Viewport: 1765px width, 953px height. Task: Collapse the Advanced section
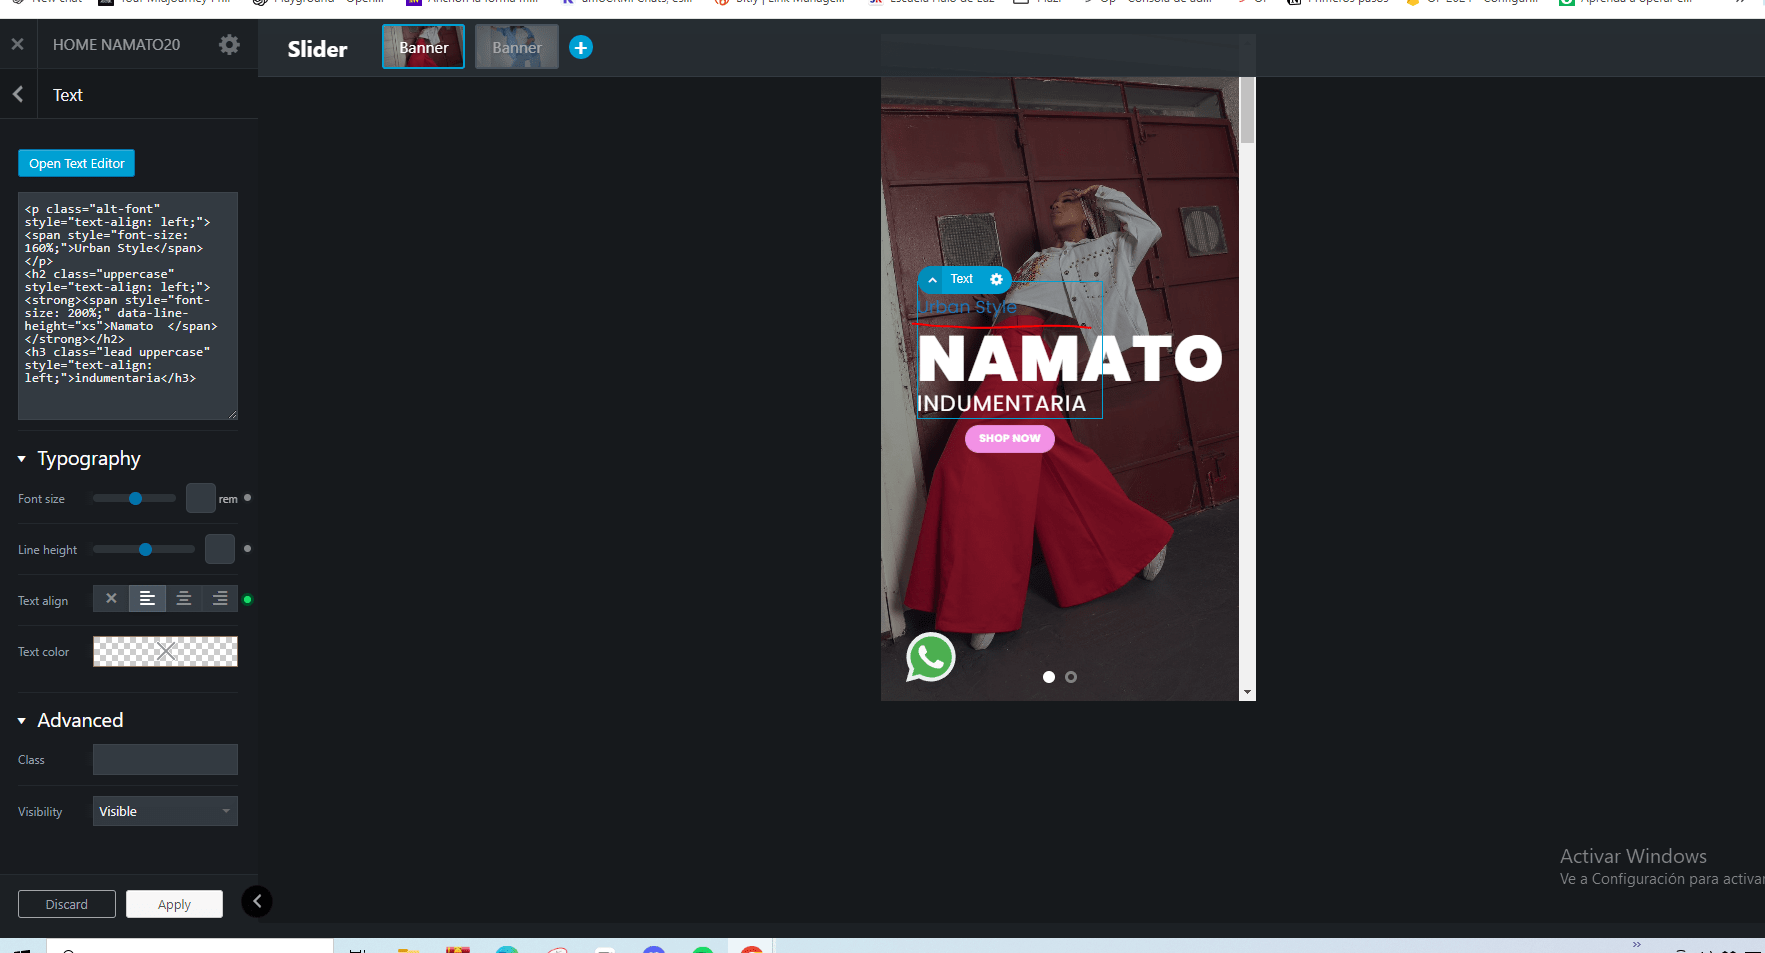[22, 721]
